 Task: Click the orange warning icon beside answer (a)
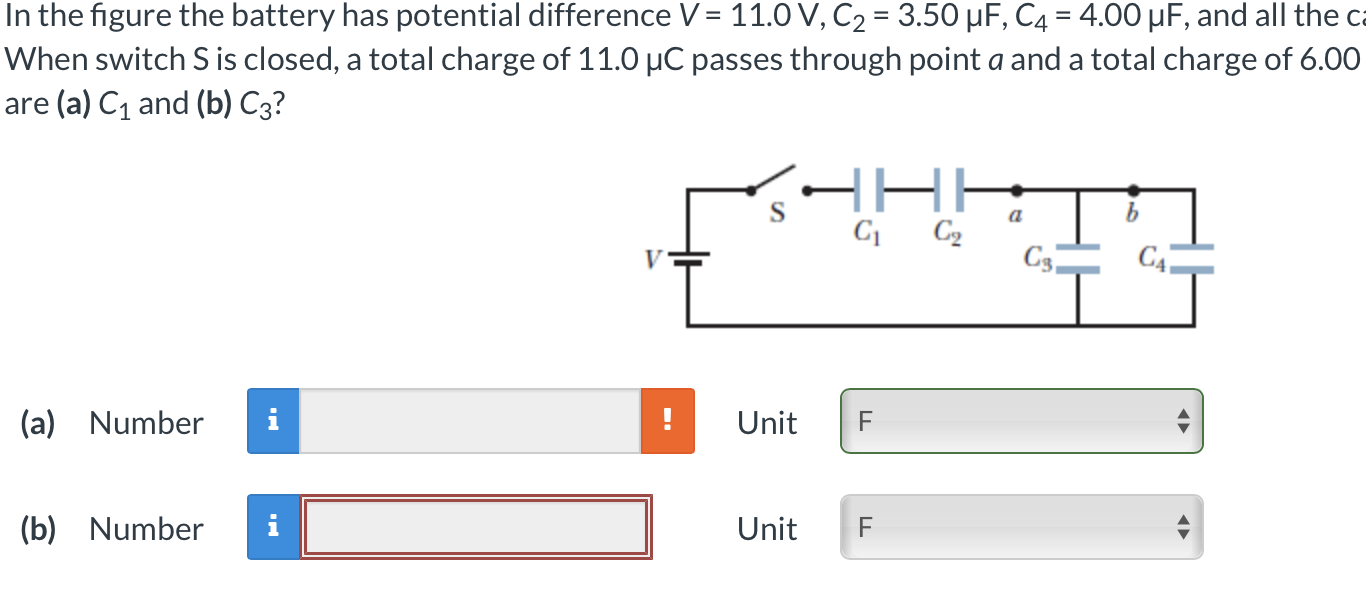(667, 422)
